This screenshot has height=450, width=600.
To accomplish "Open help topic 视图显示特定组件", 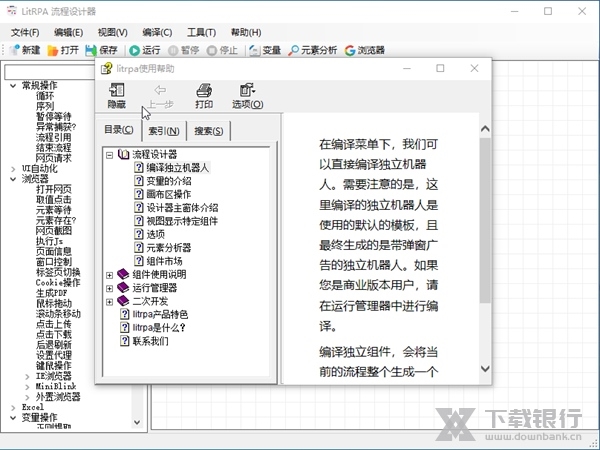I will point(182,221).
